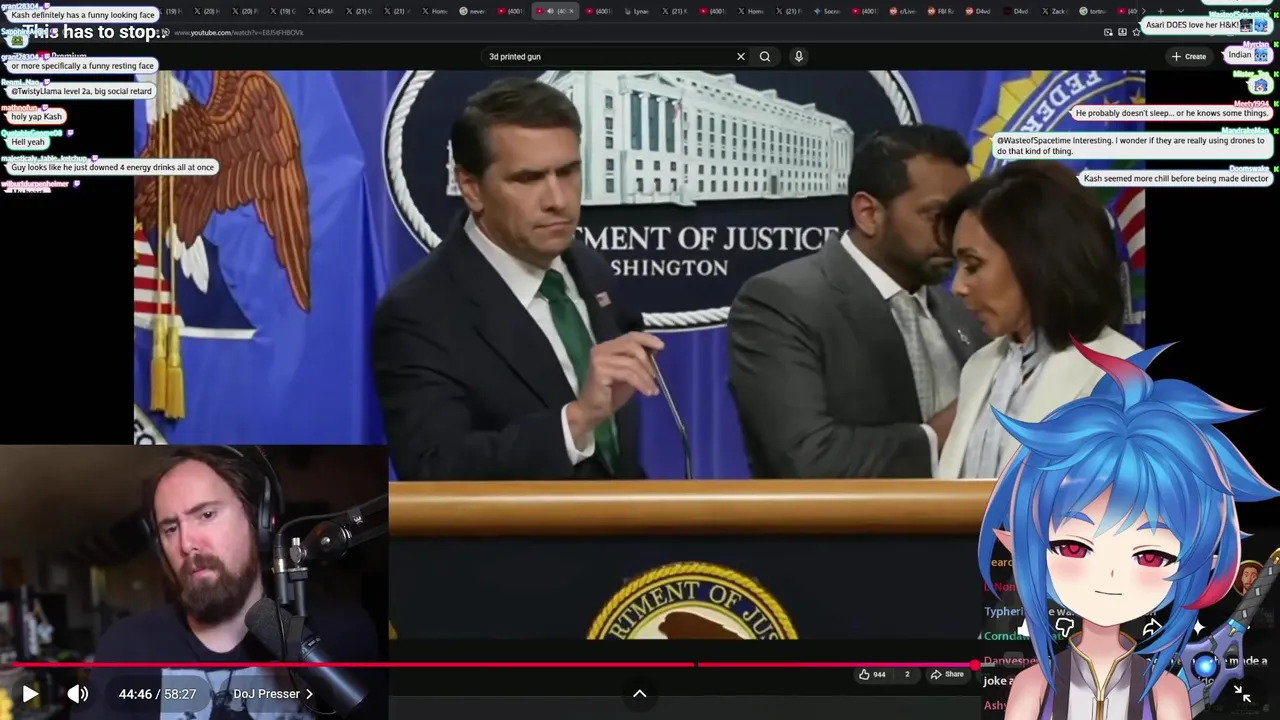Click the 'Hell yeah' chat bubble
This screenshot has height=720, width=1280.
[x=28, y=142]
